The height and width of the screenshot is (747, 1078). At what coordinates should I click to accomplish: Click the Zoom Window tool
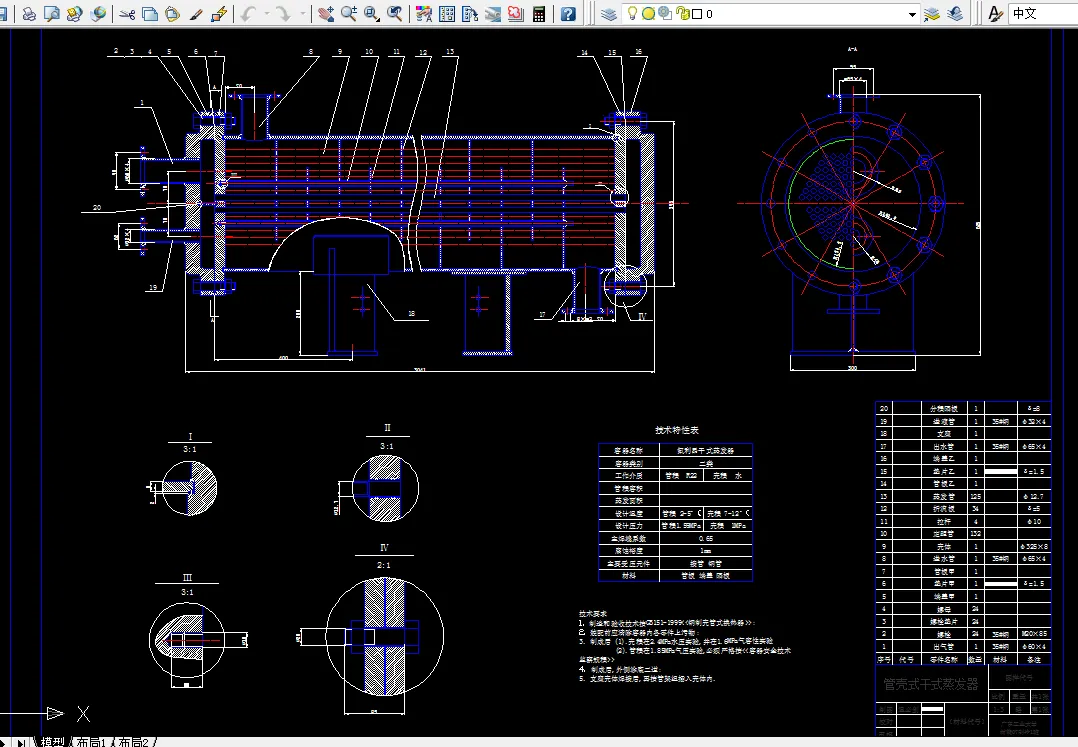point(372,13)
